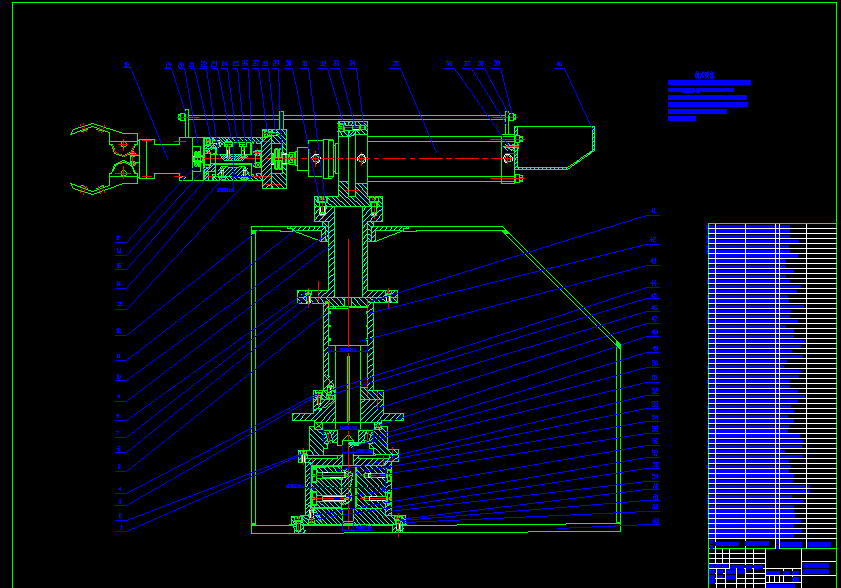
Task: Select part callout number 22
Action: 204,64
